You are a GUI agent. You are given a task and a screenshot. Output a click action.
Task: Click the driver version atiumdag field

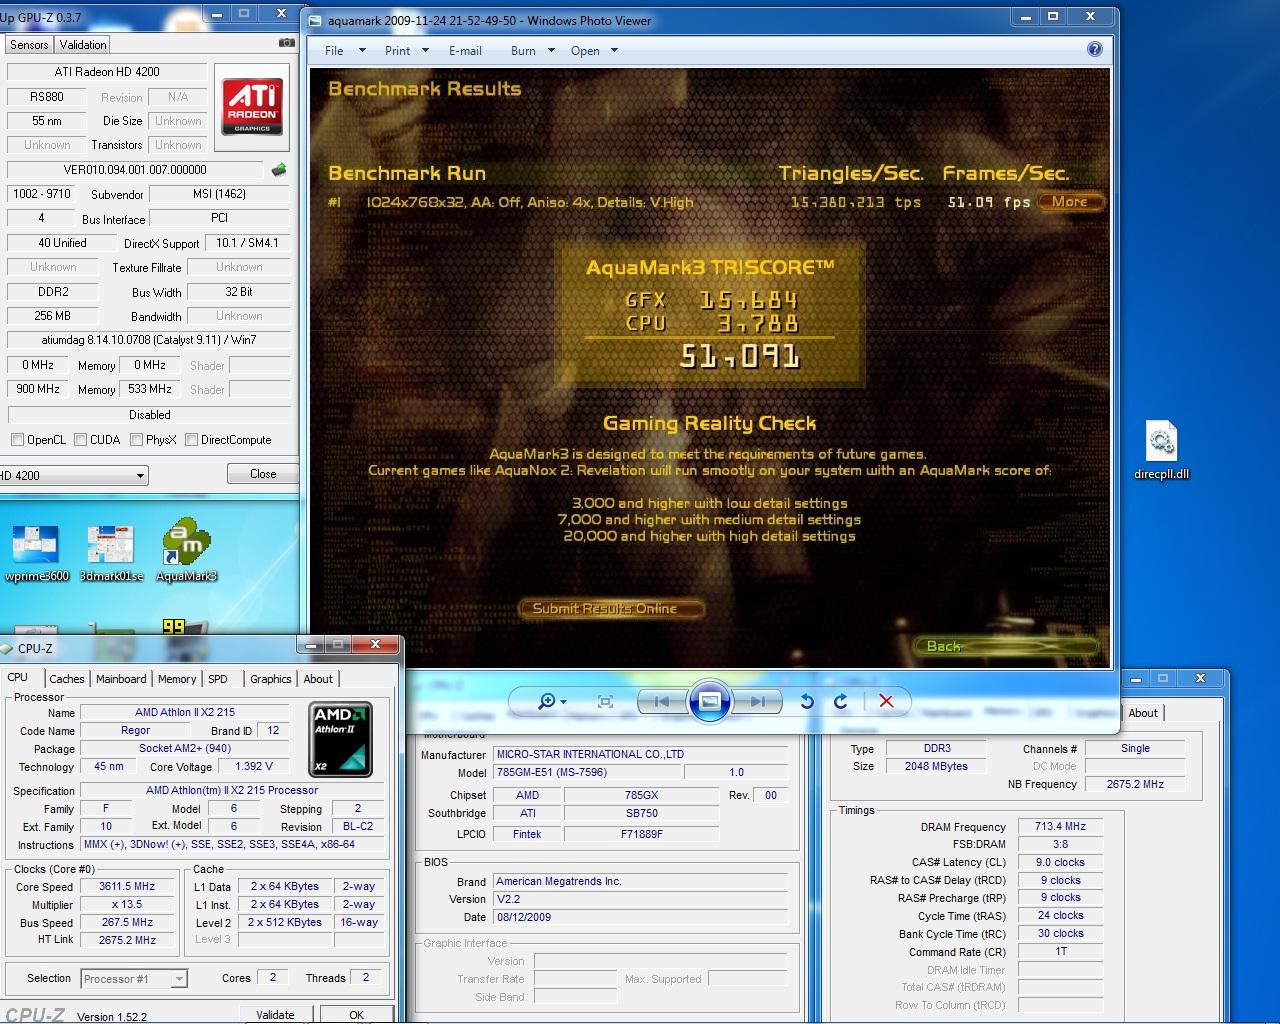click(148, 340)
